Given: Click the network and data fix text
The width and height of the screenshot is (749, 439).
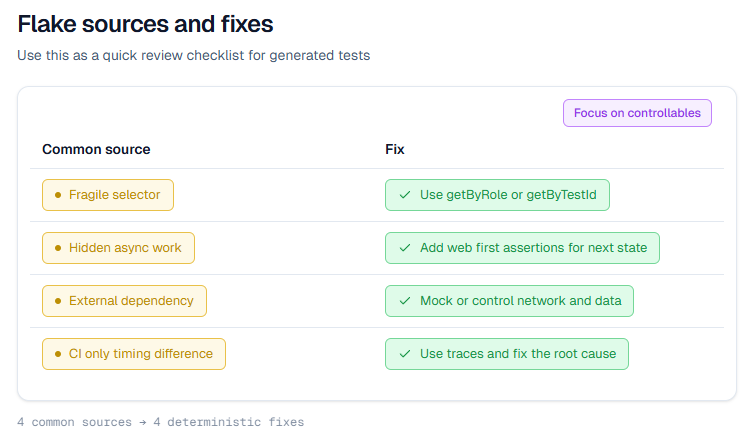Looking at the screenshot, I should [520, 301].
